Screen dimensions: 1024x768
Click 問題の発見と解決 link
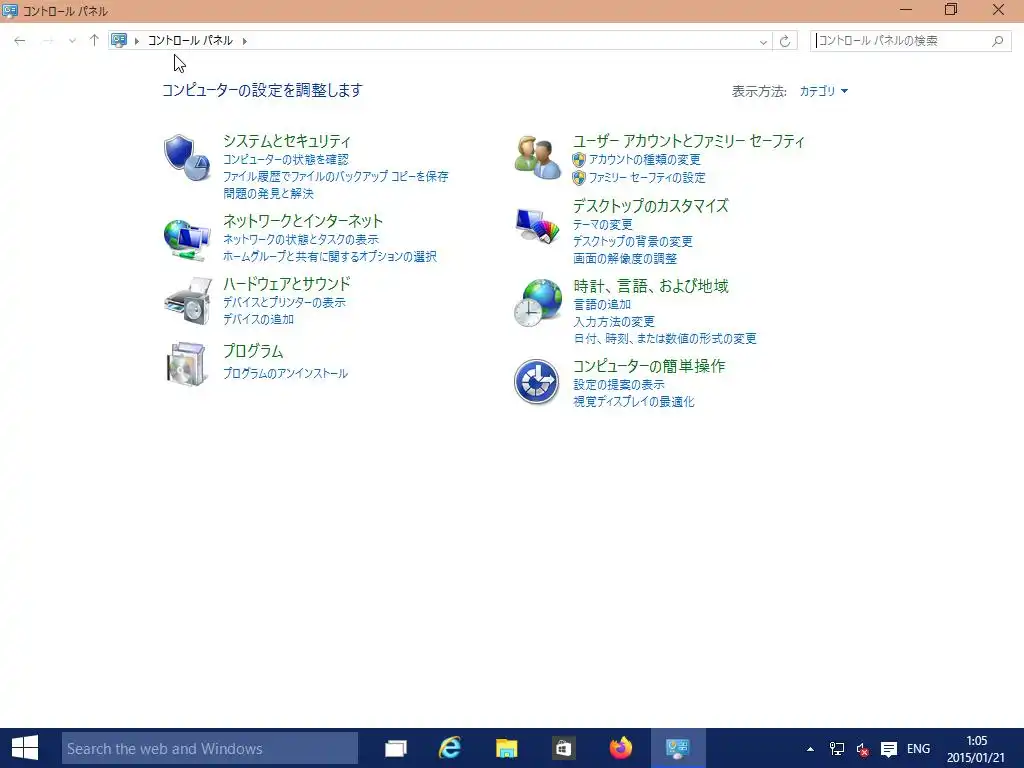click(268, 194)
